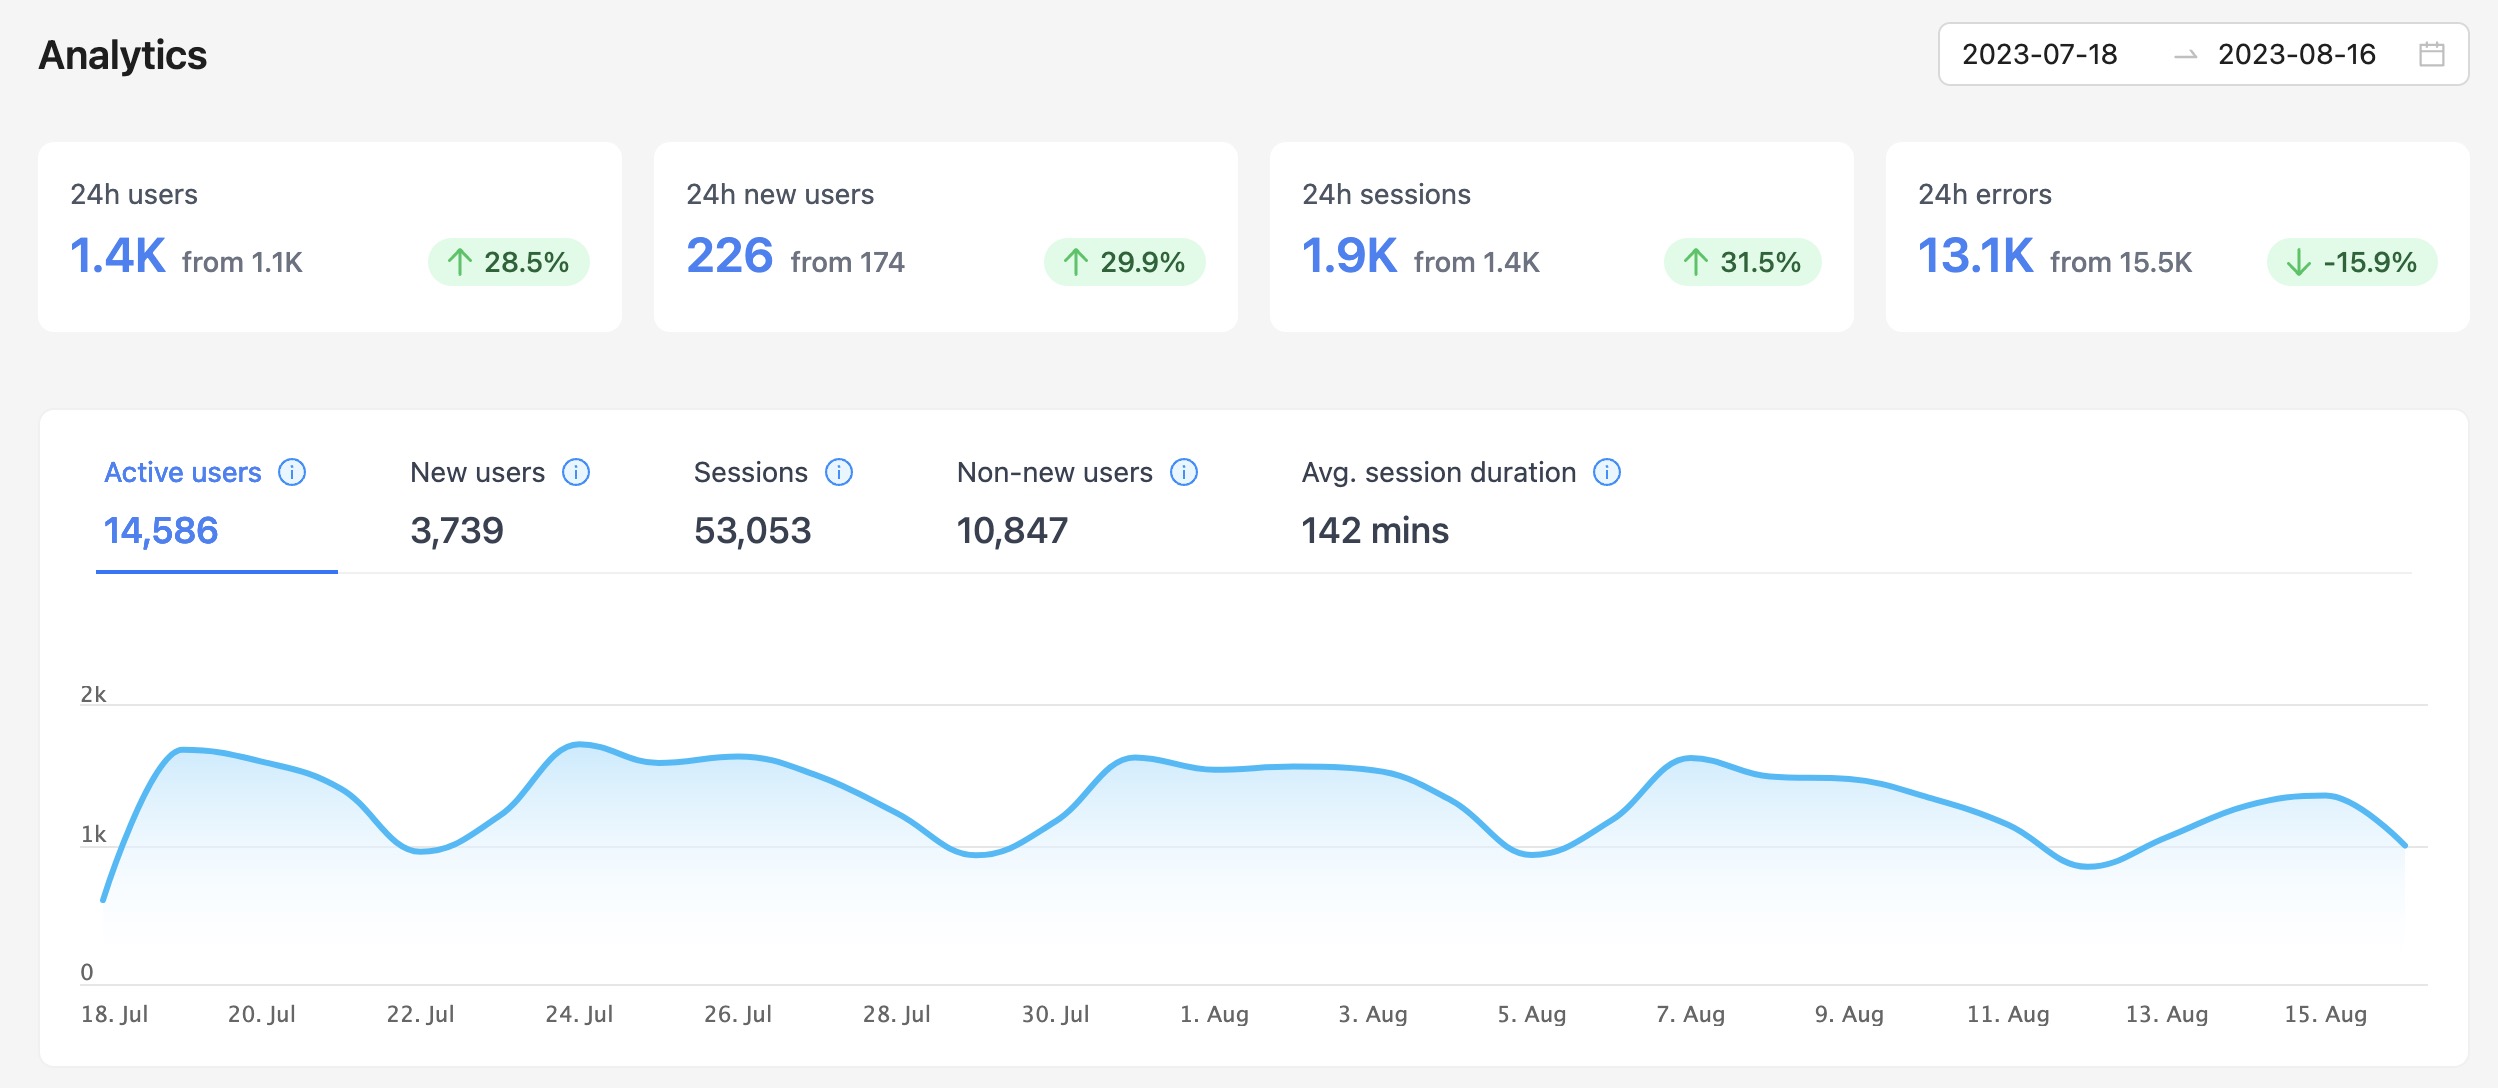Click the Active users info icon
2498x1088 pixels.
(292, 472)
